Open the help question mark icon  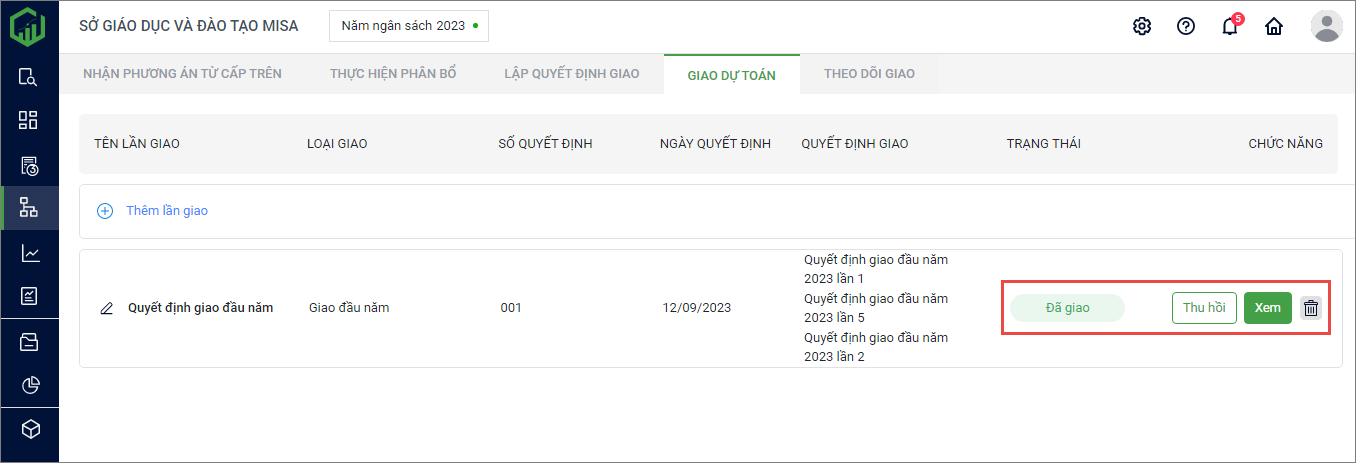pos(1186,26)
